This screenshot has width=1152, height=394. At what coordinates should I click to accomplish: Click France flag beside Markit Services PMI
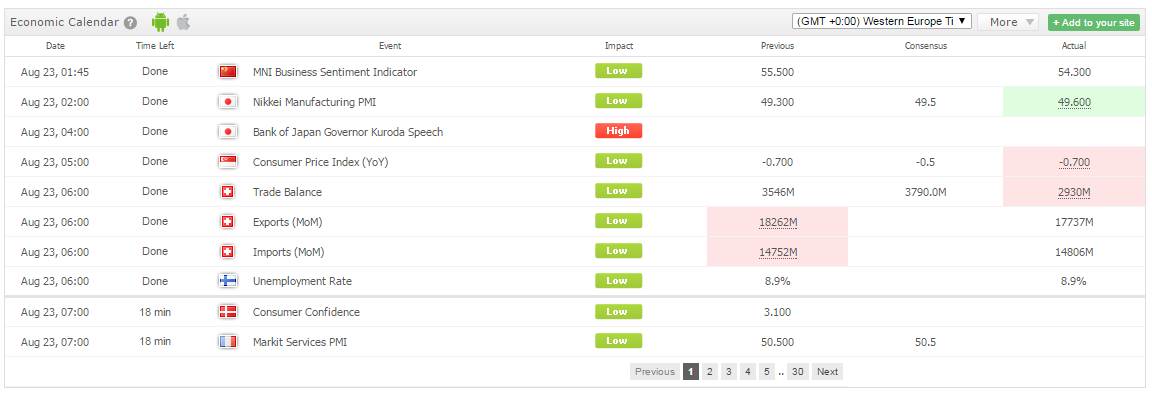tap(228, 342)
